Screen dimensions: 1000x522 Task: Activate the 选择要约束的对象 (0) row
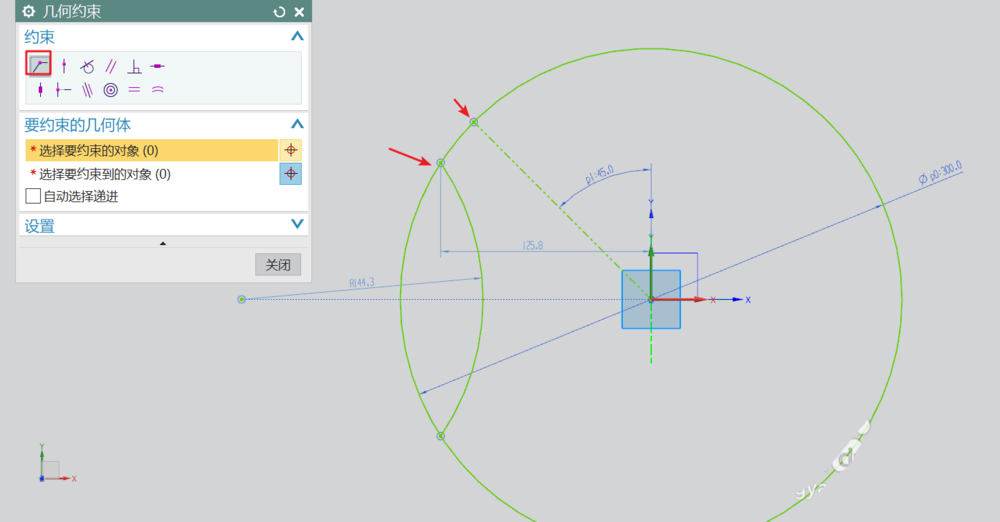pos(152,150)
